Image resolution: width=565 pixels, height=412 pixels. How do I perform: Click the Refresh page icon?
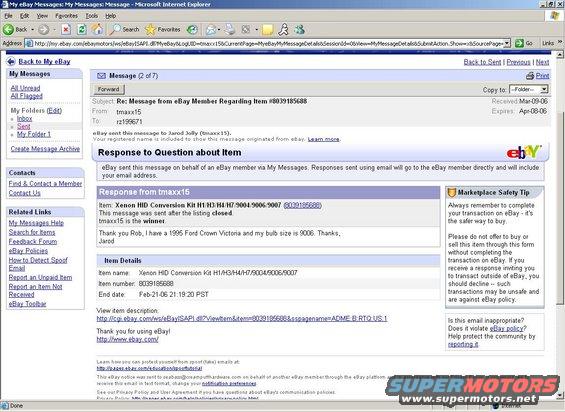tap(82, 29)
